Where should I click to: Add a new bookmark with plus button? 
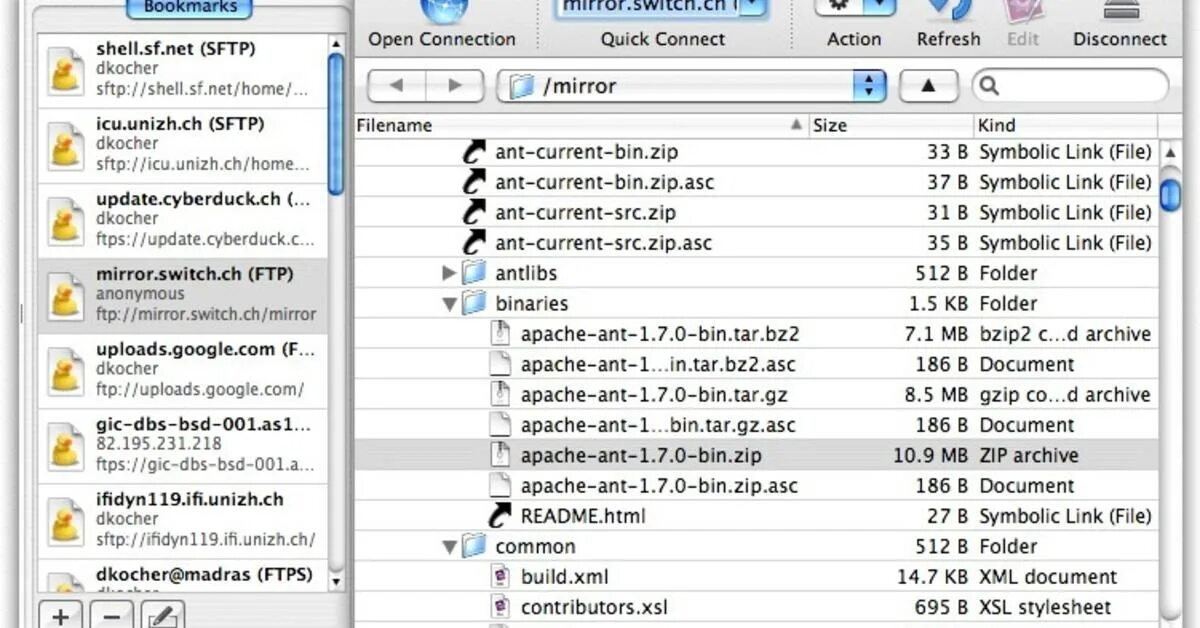pyautogui.click(x=60, y=615)
